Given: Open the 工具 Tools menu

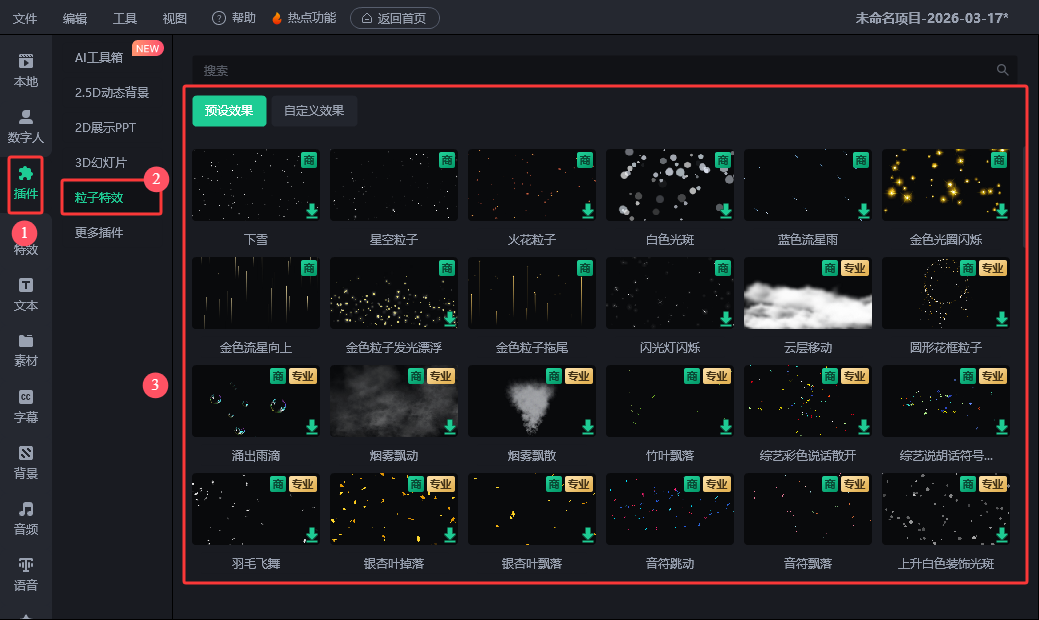Looking at the screenshot, I should [125, 18].
